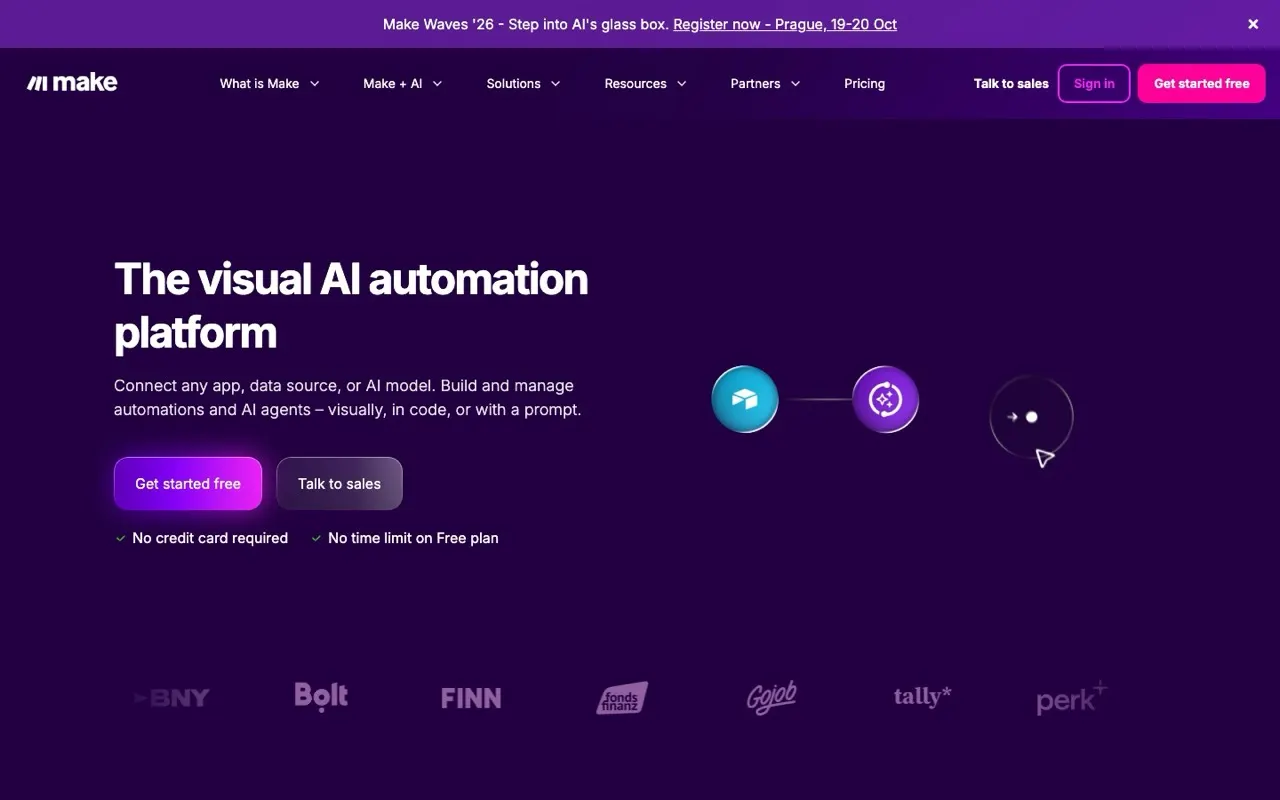Click the Bolt customer logo
The width and height of the screenshot is (1280, 800).
point(321,696)
